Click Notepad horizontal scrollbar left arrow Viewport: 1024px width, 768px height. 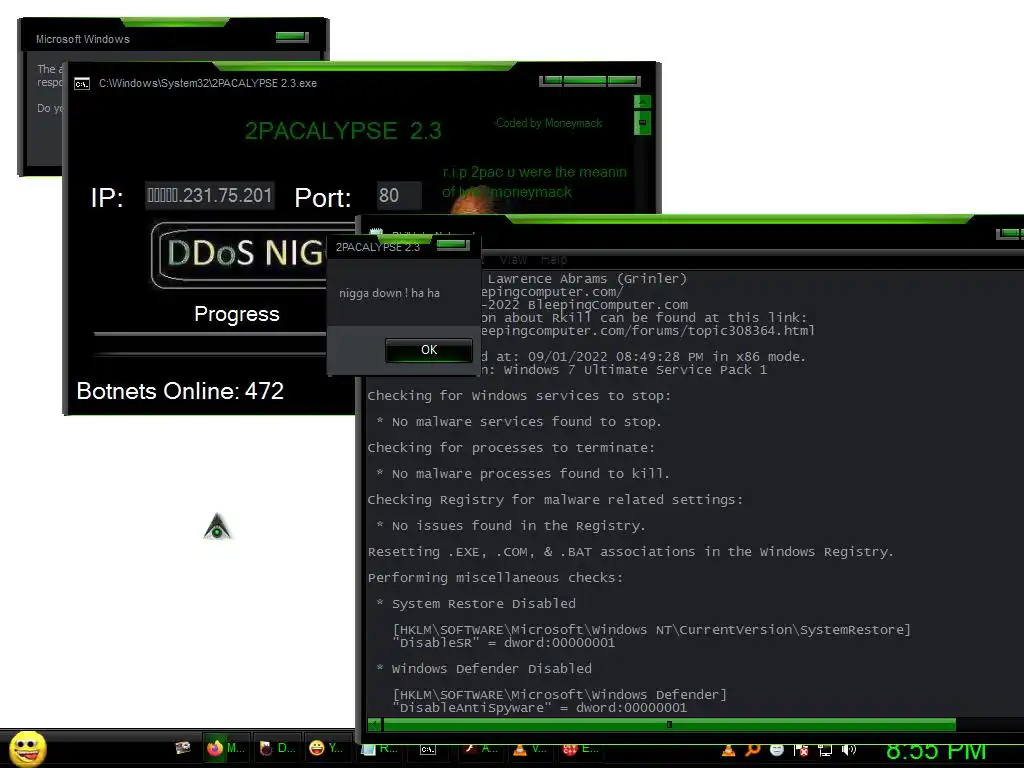(374, 724)
